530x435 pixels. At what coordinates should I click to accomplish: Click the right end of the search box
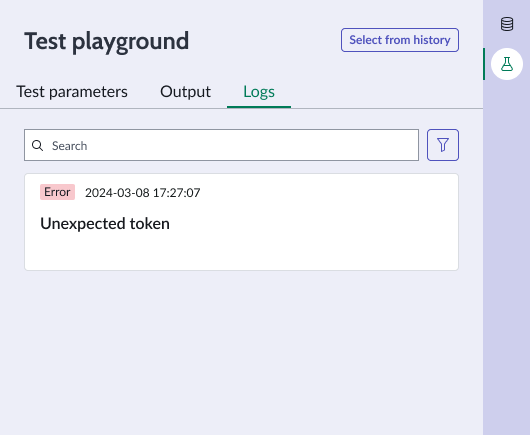(x=406, y=145)
